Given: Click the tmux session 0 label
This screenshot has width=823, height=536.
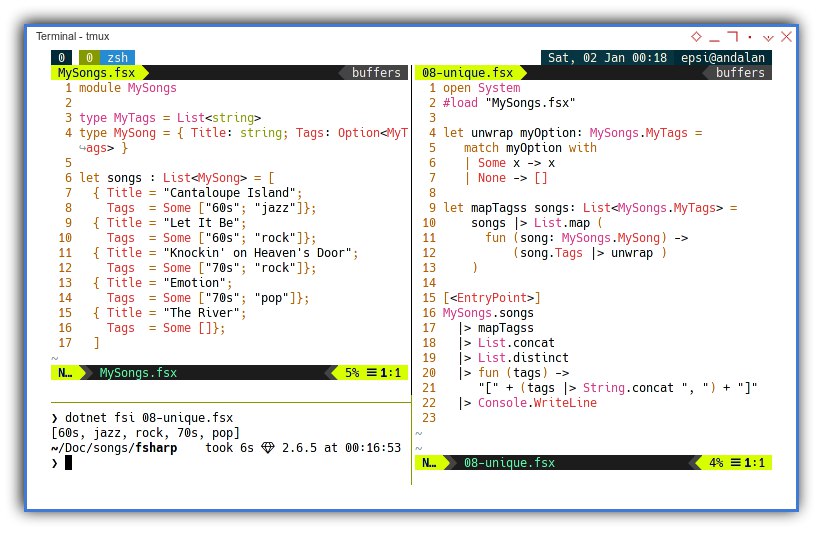Looking at the screenshot, I should 61,57.
